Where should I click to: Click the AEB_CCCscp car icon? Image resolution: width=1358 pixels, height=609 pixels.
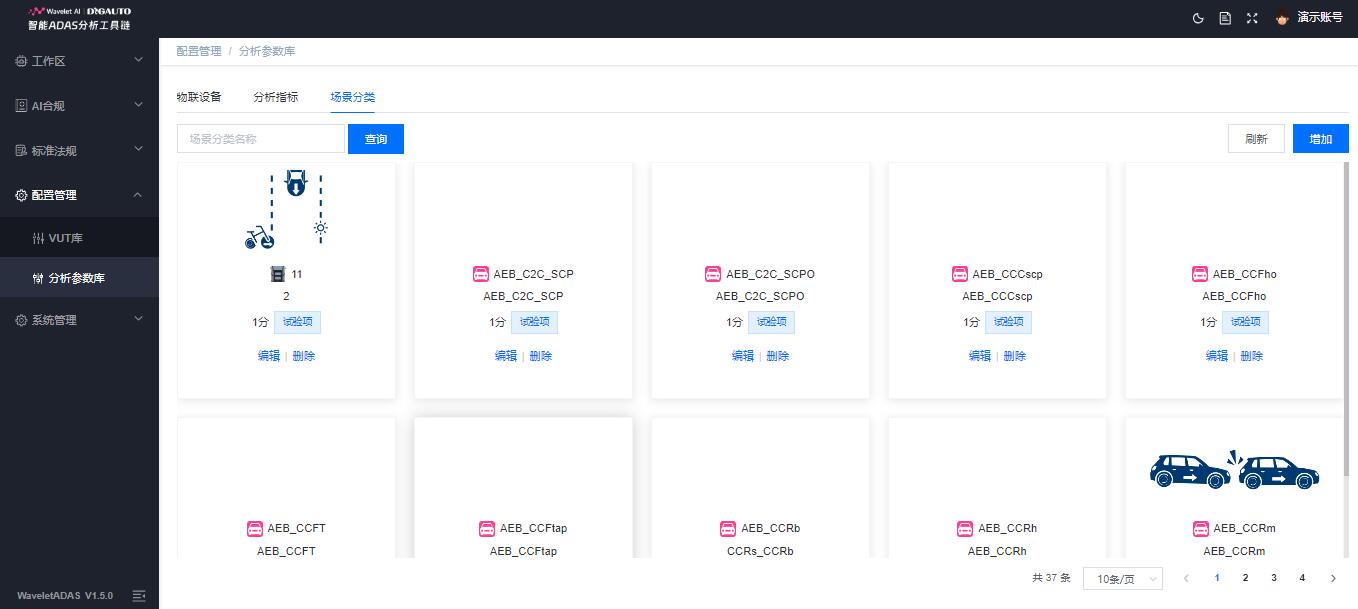tap(960, 274)
